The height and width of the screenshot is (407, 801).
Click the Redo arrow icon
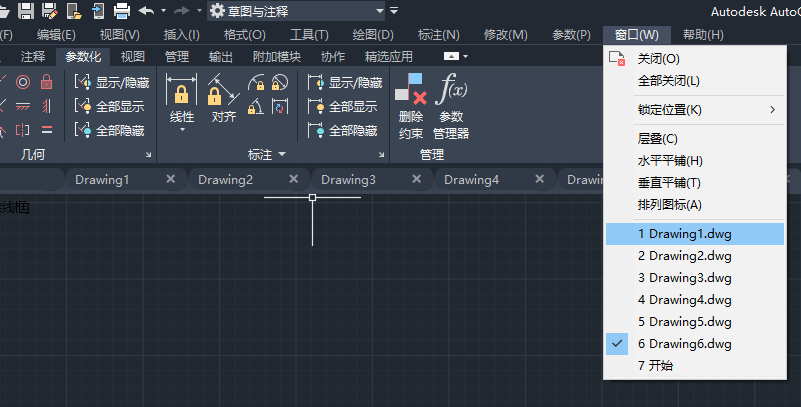(x=182, y=10)
